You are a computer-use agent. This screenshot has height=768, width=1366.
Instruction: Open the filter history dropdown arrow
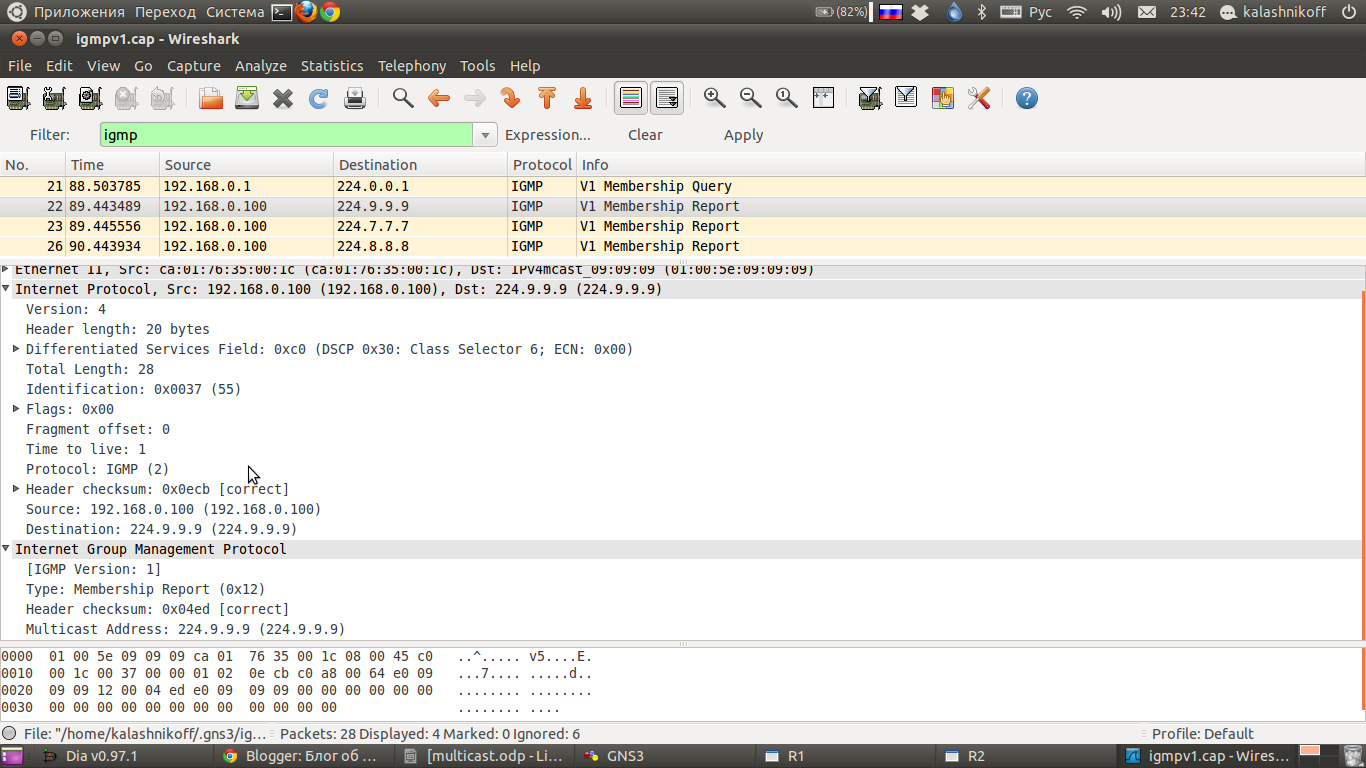point(485,135)
